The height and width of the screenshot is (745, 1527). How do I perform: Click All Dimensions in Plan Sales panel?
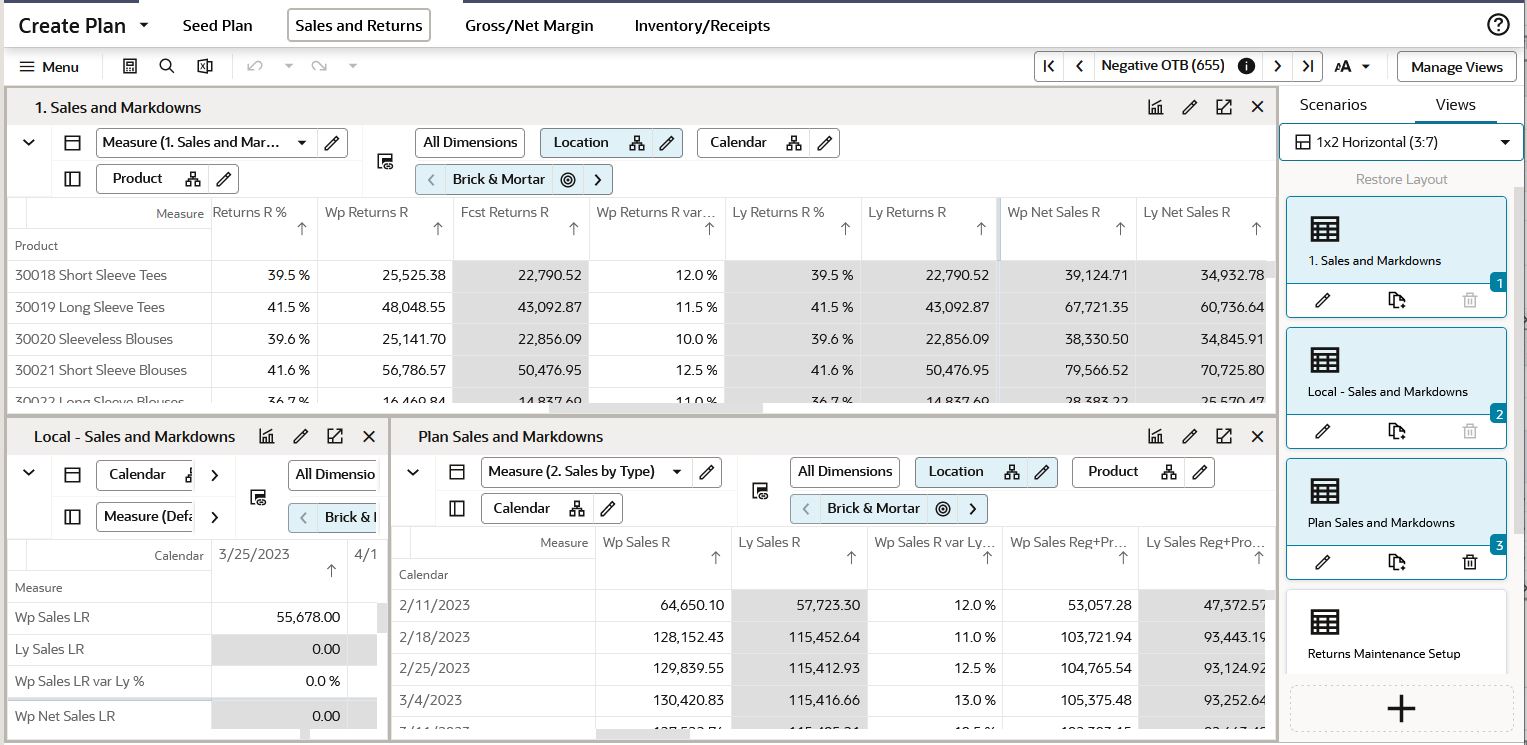click(845, 472)
